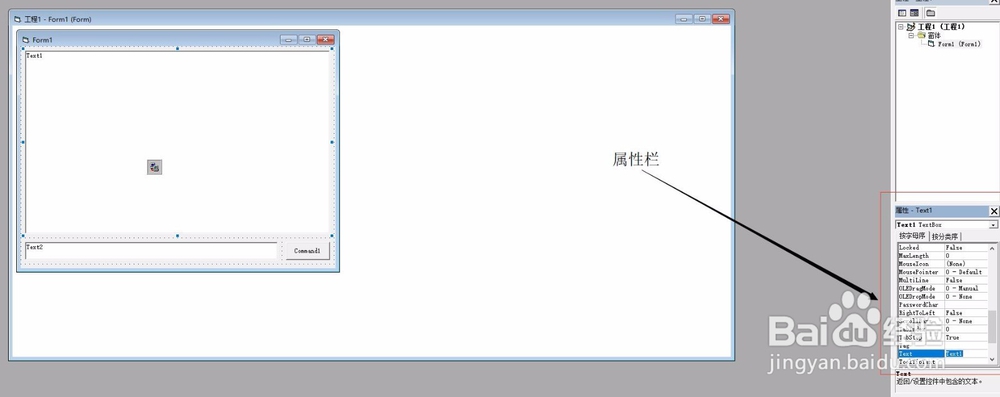Screen dimensions: 1000x397
Task: Select the RightToLeft property row
Action: 942,313
